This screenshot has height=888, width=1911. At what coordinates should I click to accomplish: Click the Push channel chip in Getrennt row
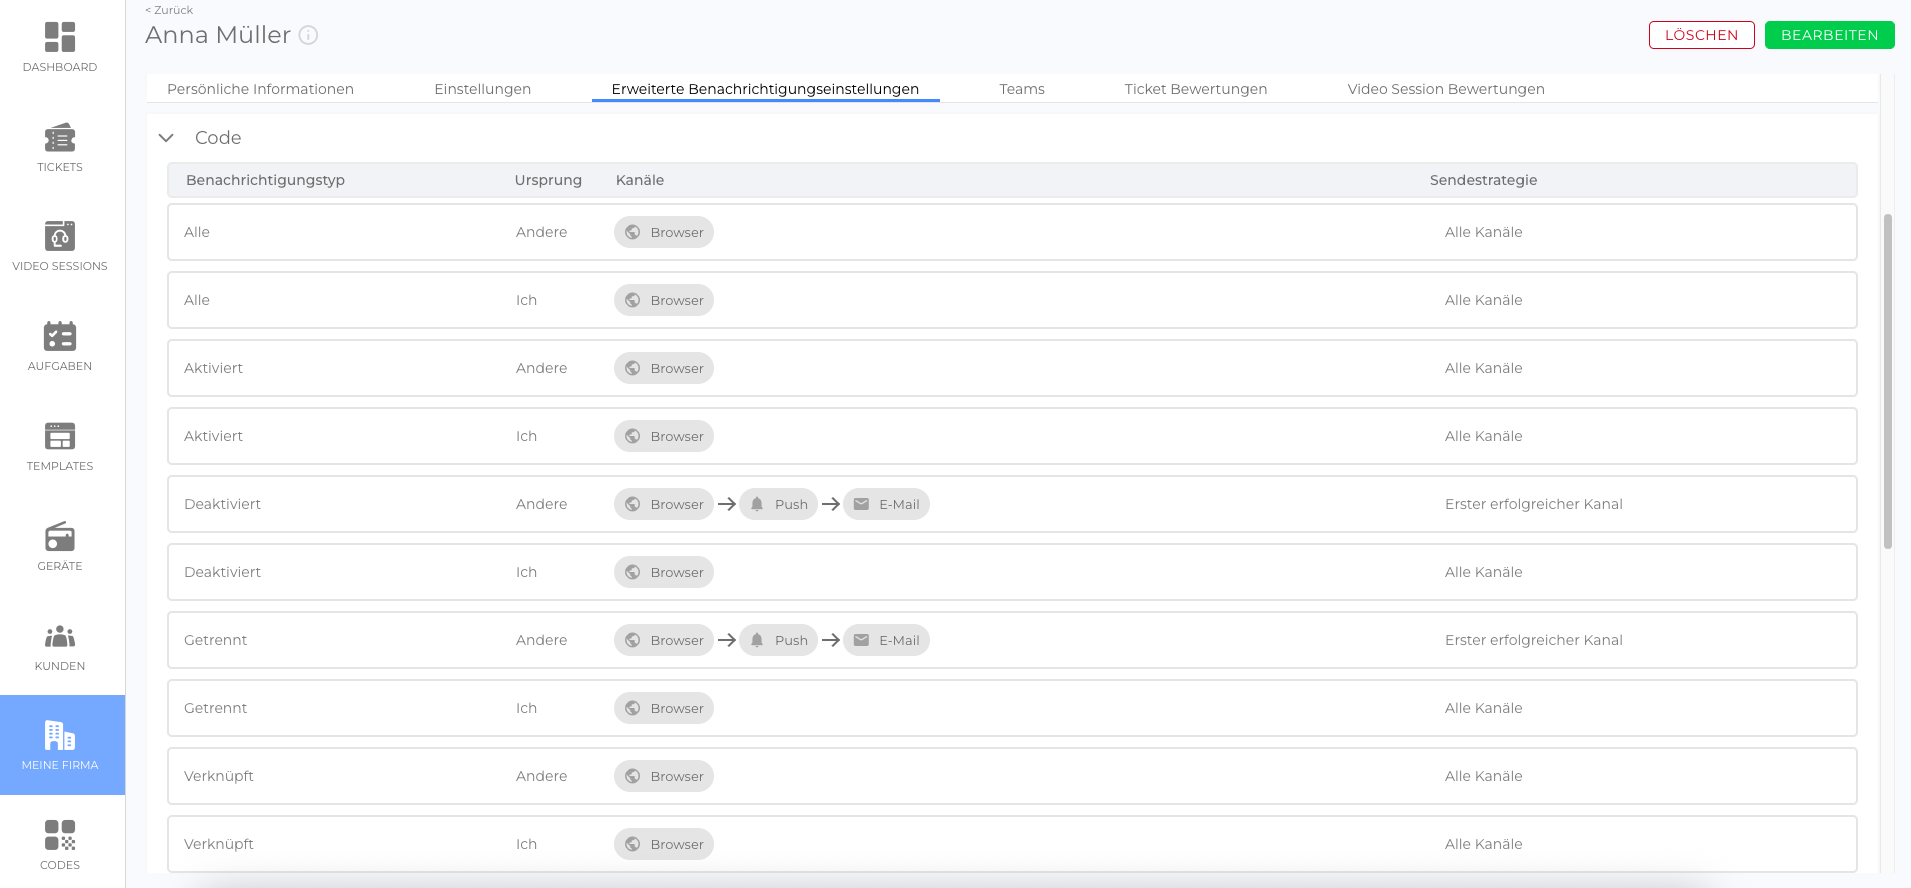pos(778,640)
